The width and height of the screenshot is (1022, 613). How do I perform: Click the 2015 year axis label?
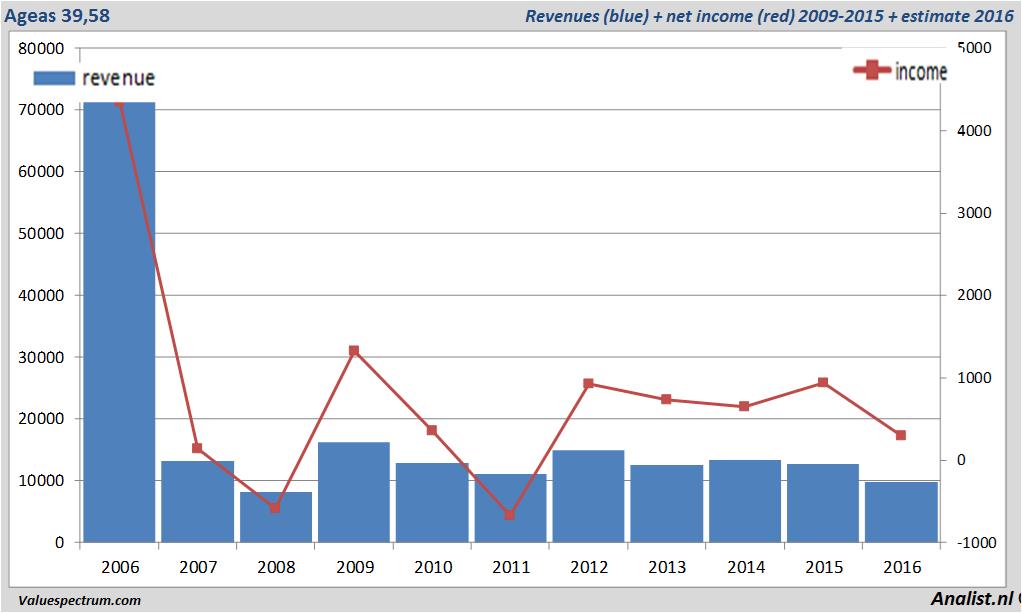[x=825, y=567]
